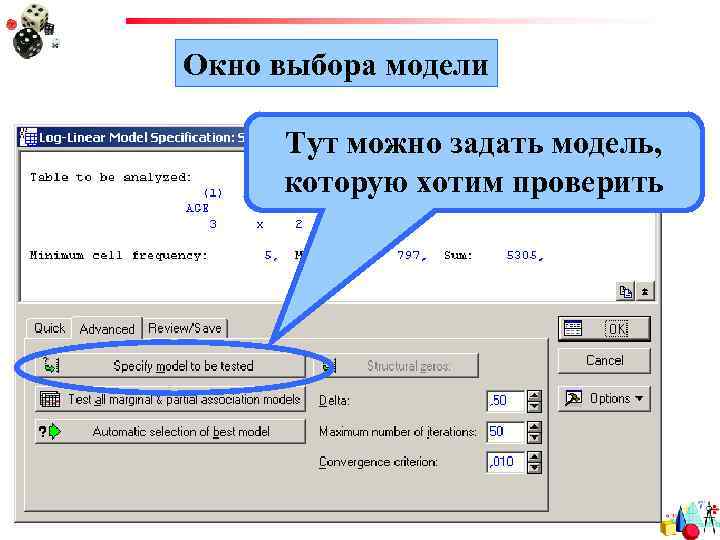
Task: Click the Sum value 5305
Action: pos(525,255)
